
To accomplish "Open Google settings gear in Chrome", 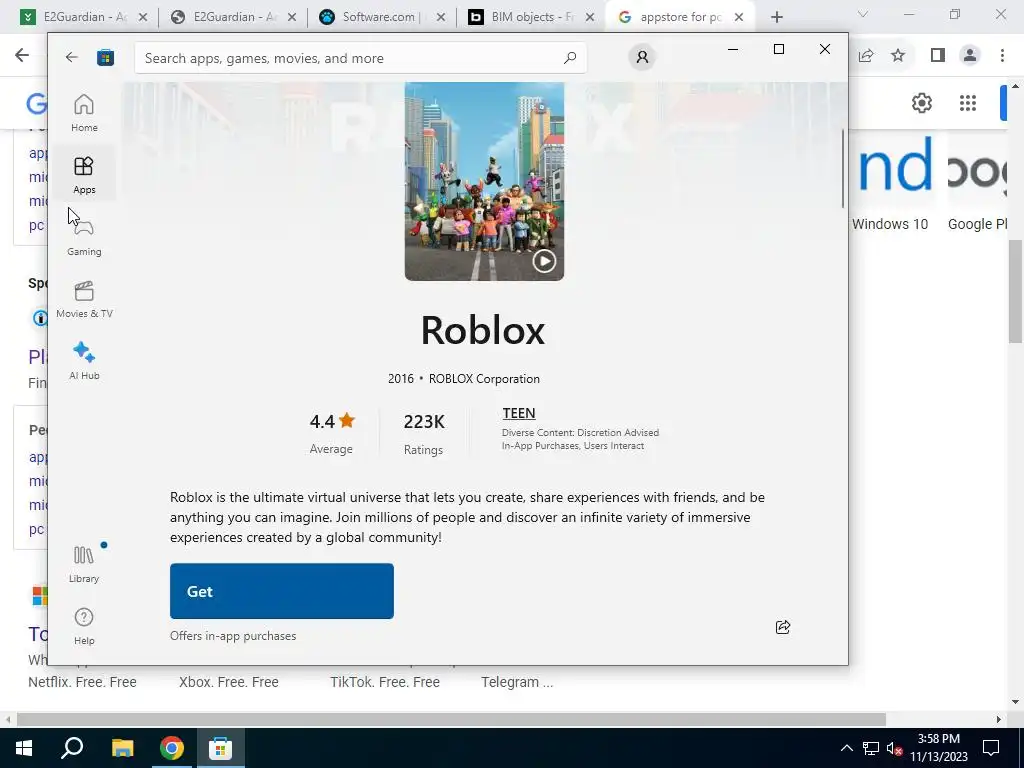I will [x=921, y=103].
